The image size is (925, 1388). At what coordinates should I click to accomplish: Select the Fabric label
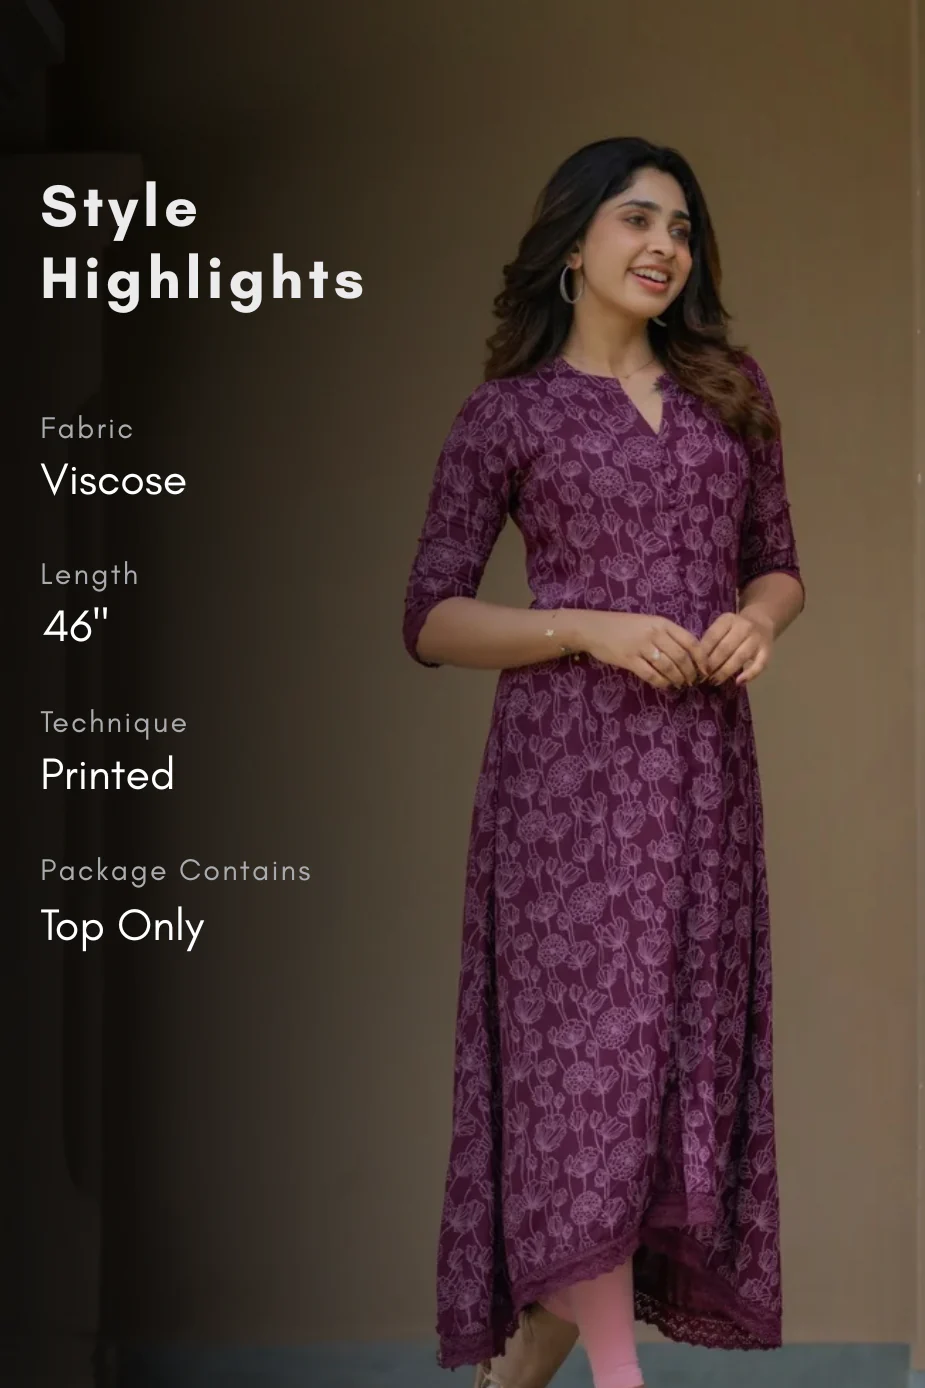(x=87, y=428)
